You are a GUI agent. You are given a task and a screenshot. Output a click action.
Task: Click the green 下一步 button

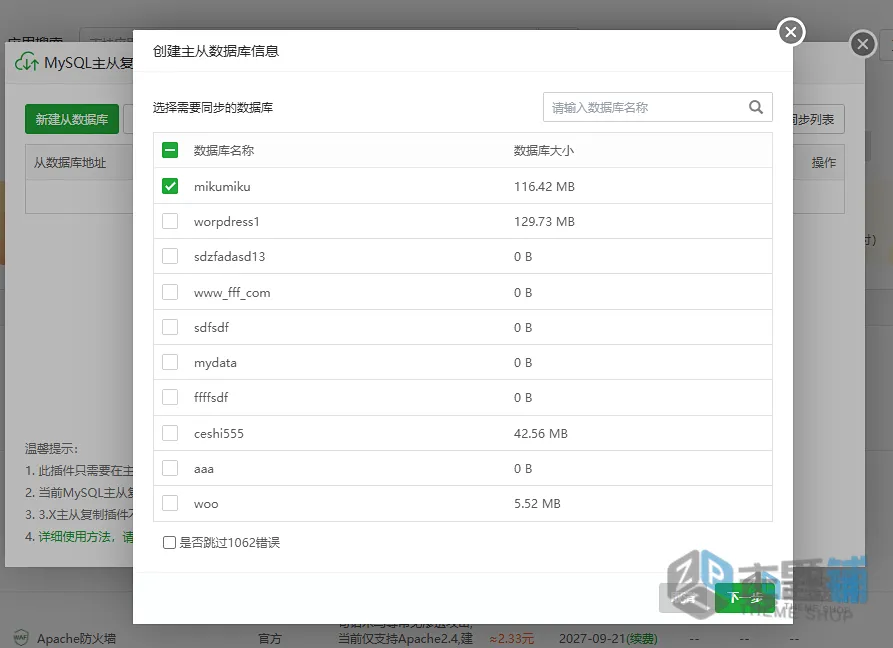point(745,597)
